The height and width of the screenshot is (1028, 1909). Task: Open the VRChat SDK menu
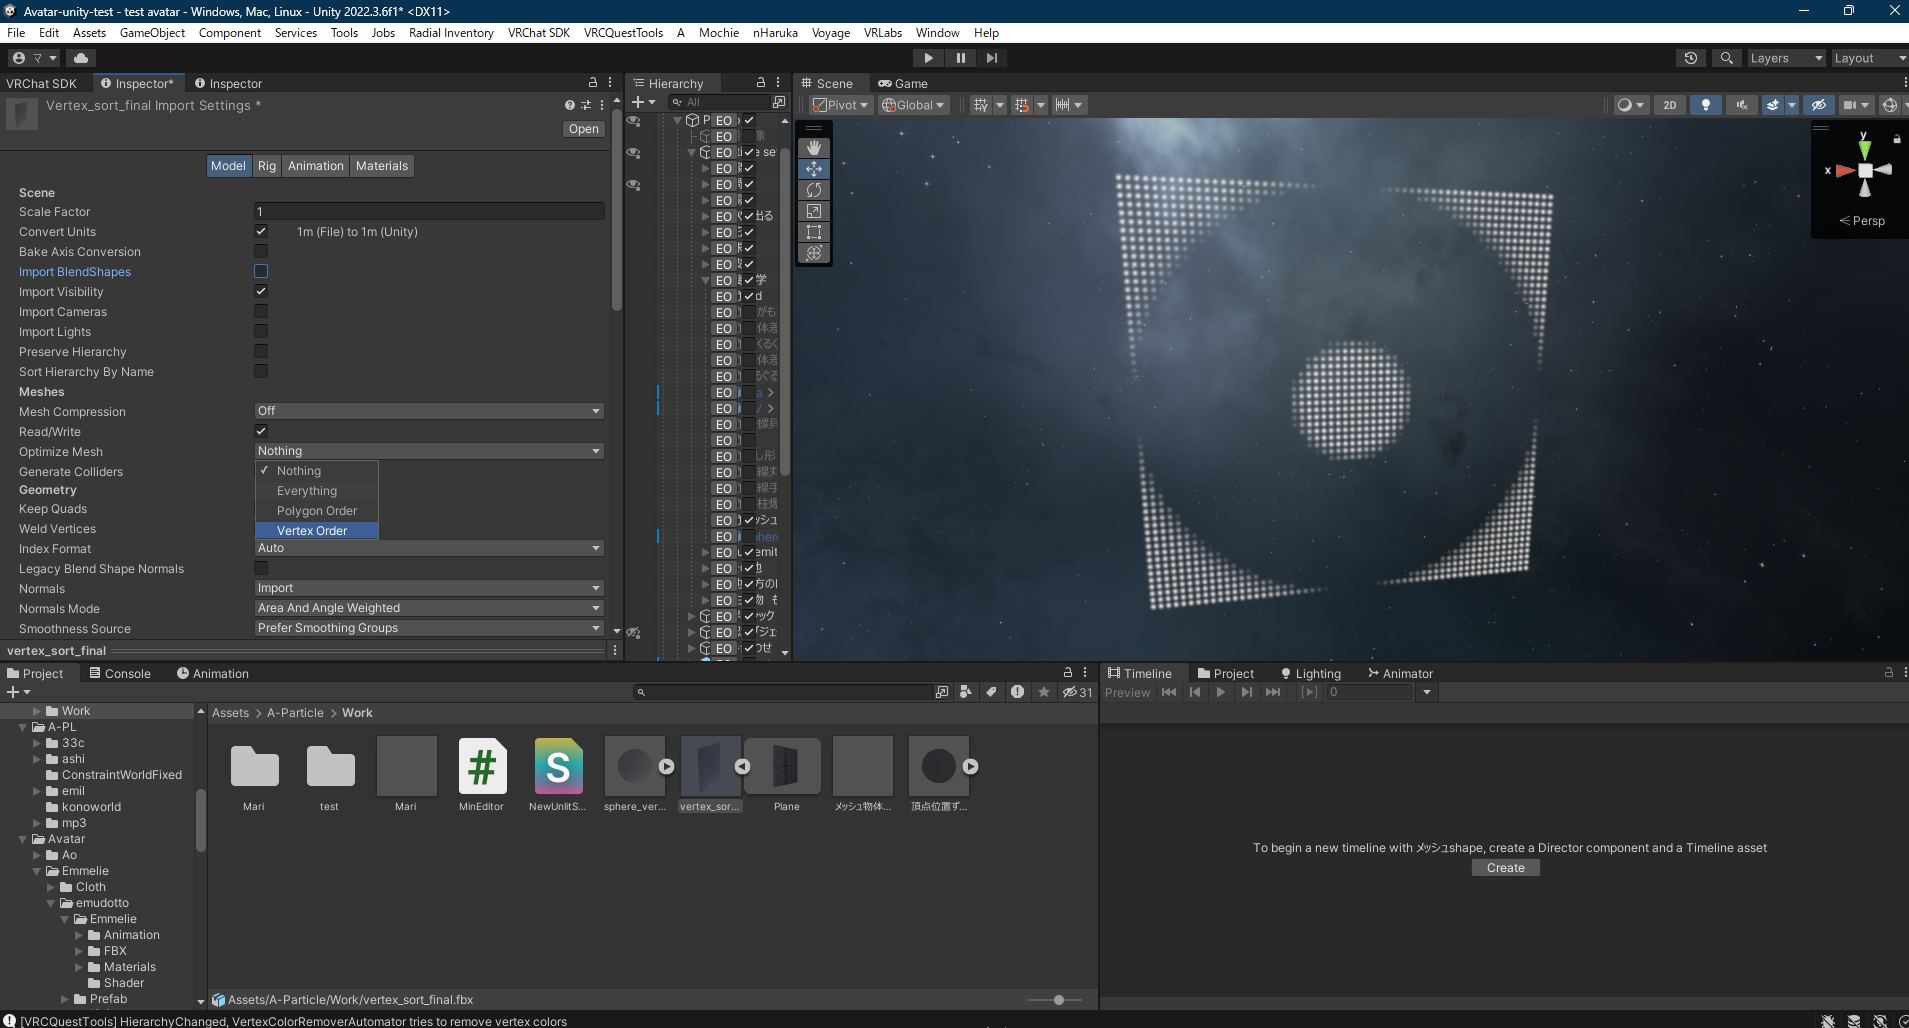click(538, 33)
